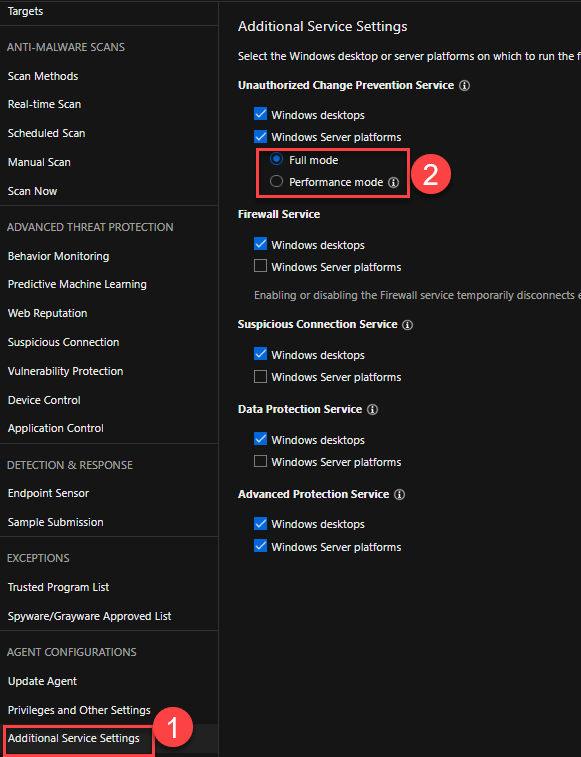
Task: Navigate to Update Agent configuration
Action: tap(43, 681)
